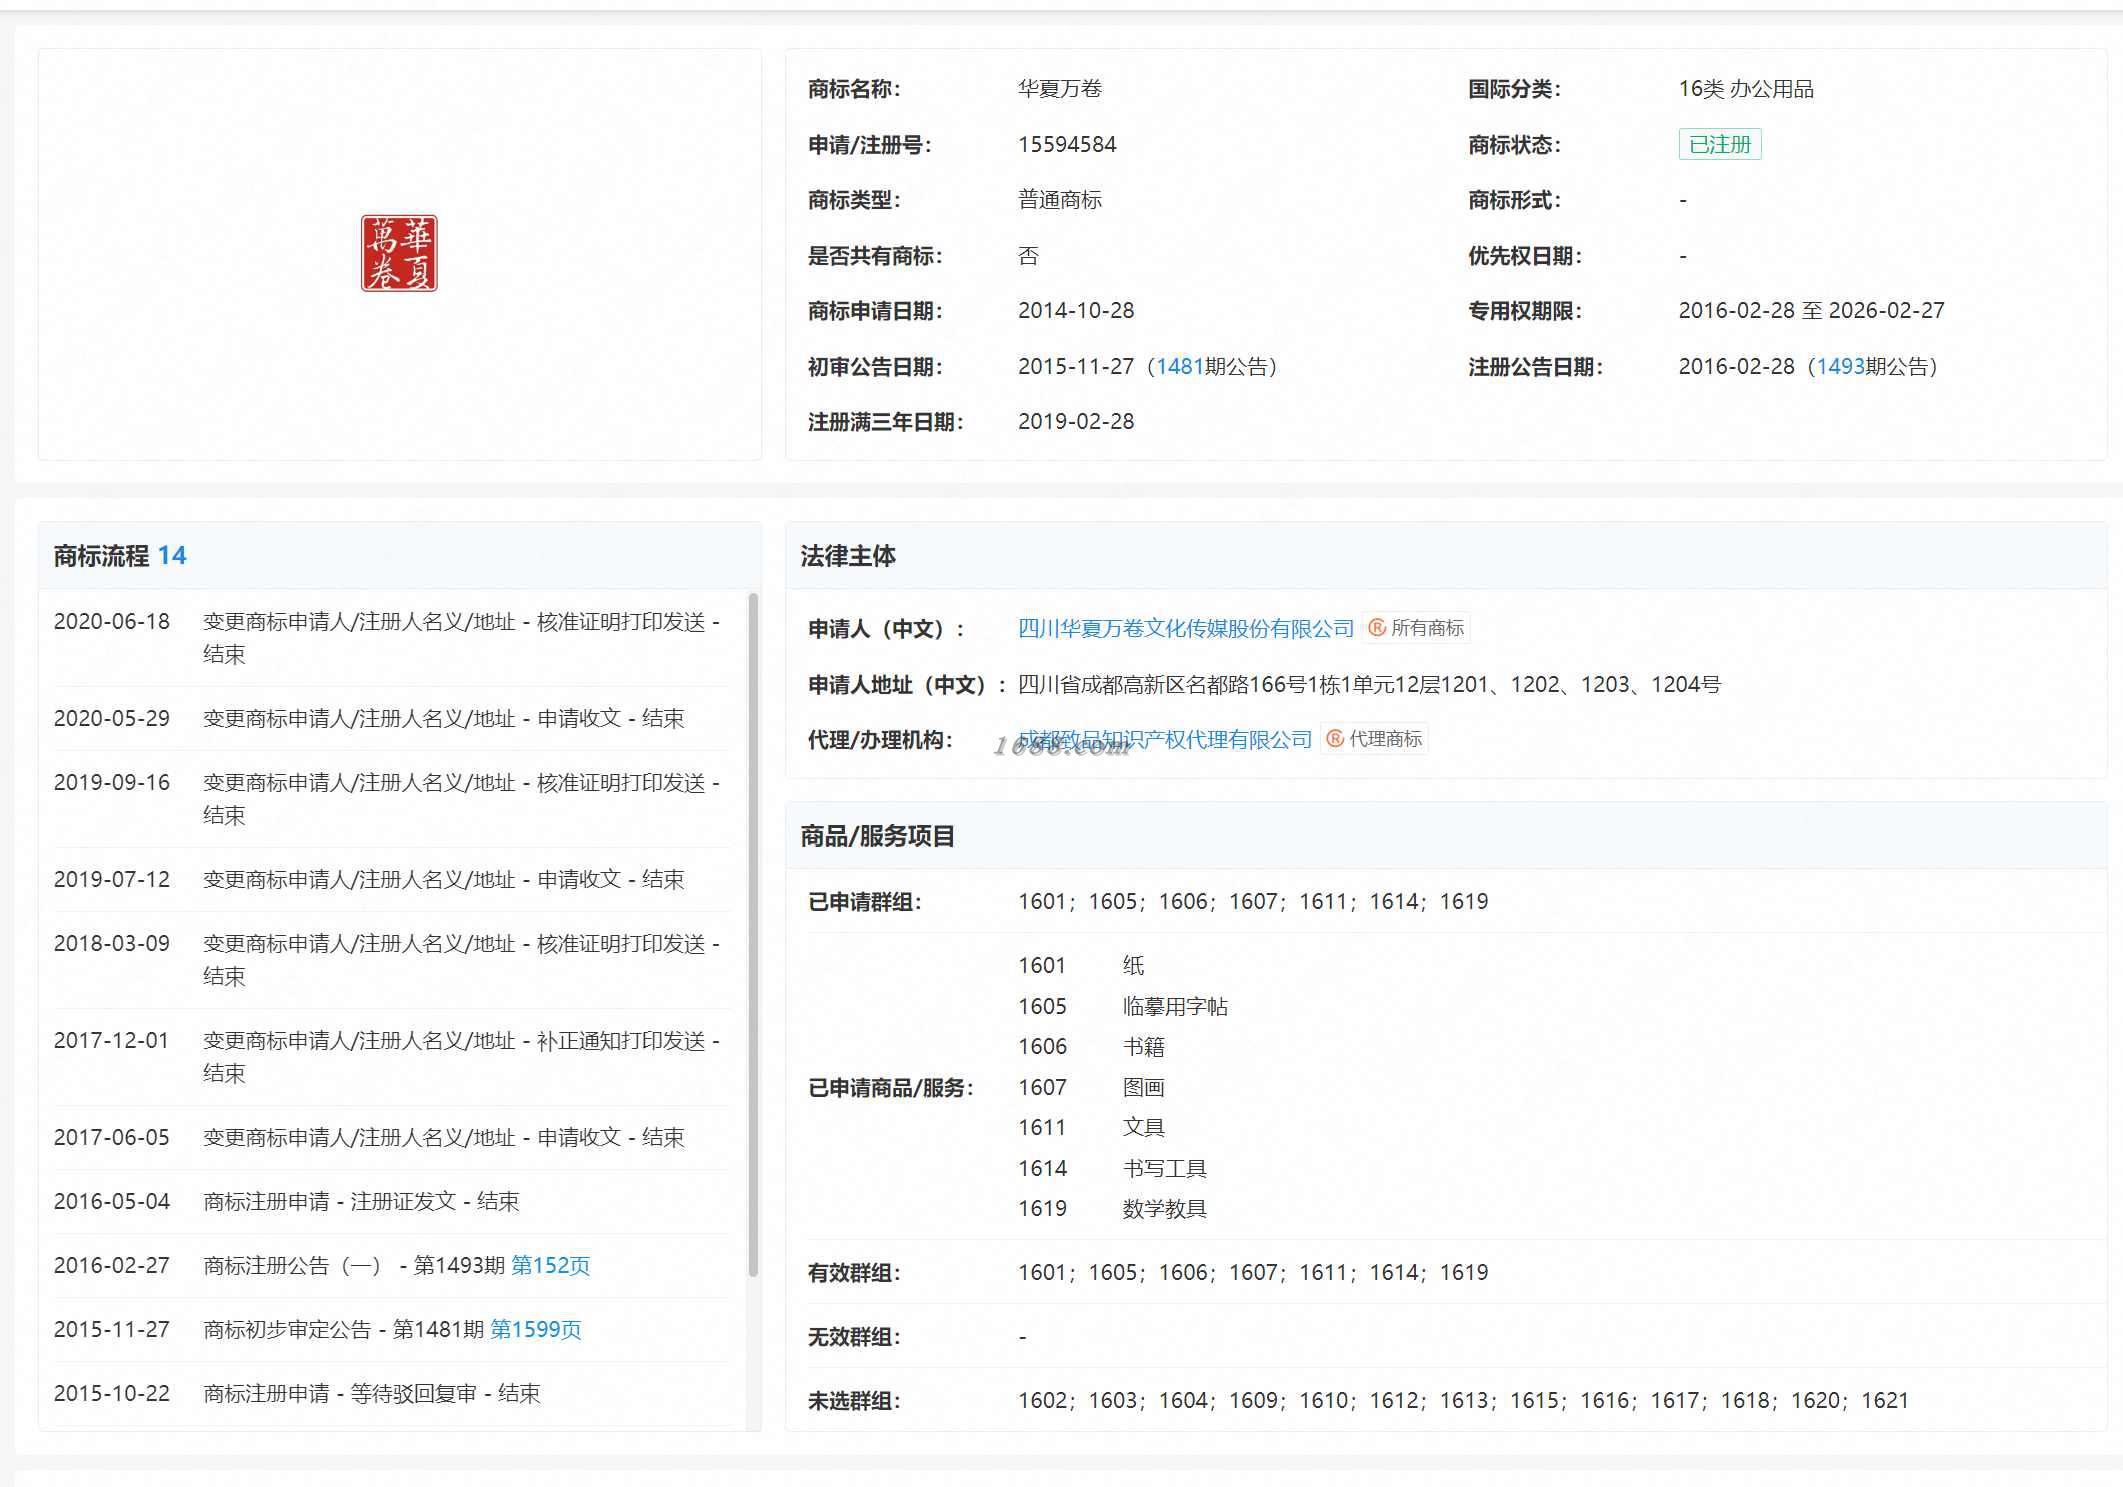This screenshot has width=2123, height=1487.
Task: Select goods item 1611 文具
Action: click(x=1092, y=1128)
